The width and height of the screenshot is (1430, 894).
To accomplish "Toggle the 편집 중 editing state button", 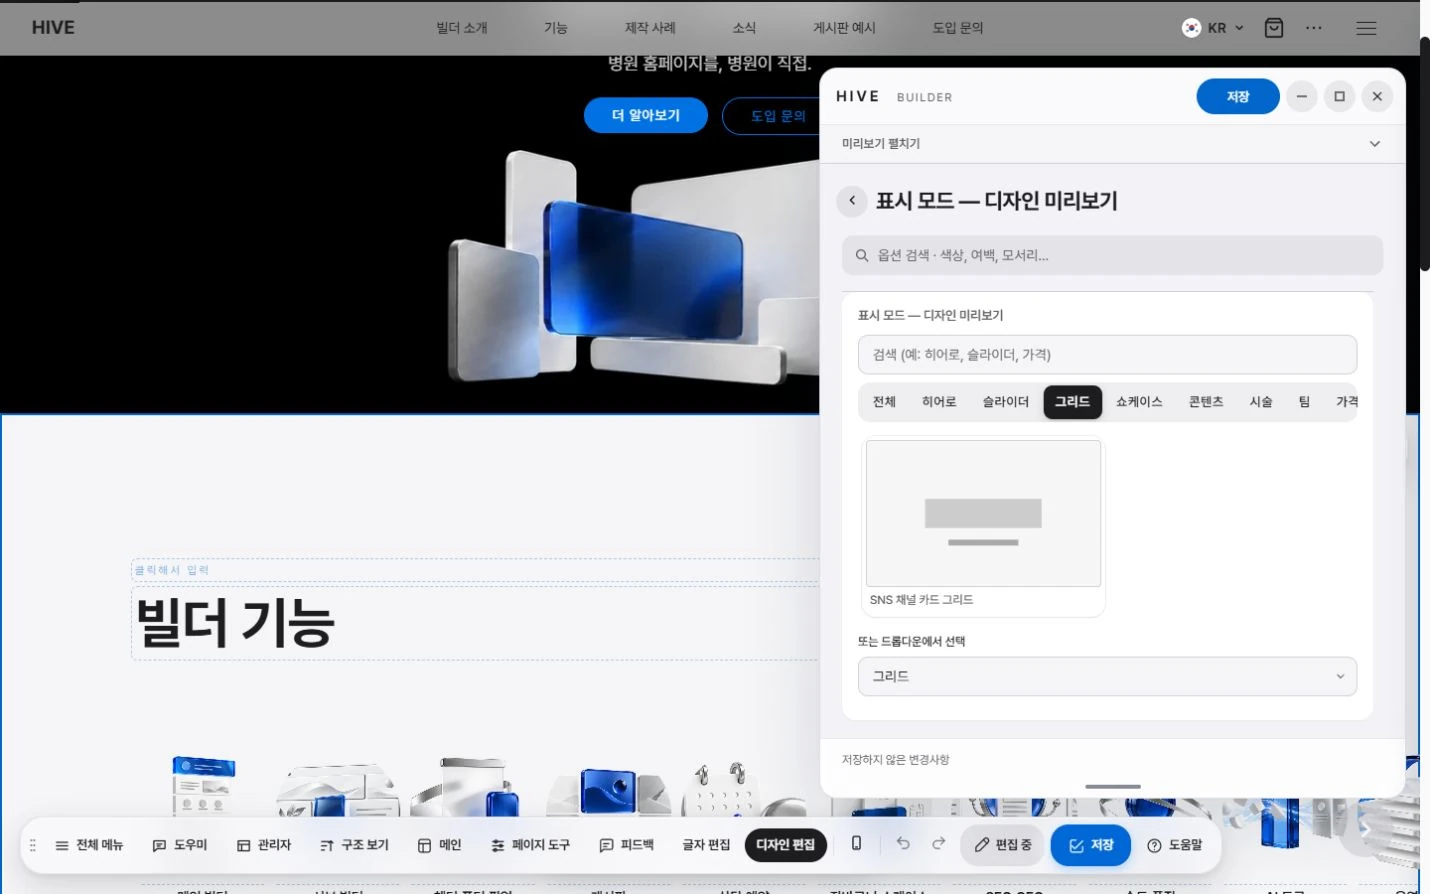I will point(1003,845).
